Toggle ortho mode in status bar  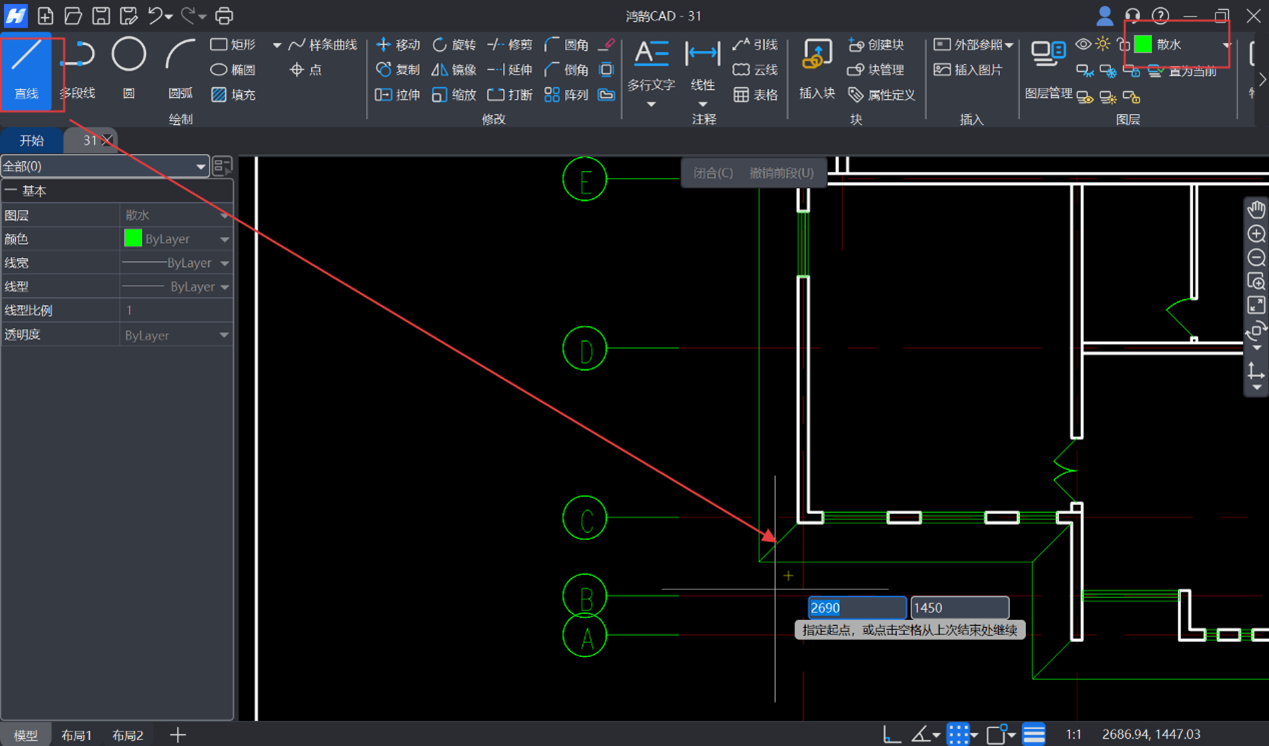[x=891, y=735]
